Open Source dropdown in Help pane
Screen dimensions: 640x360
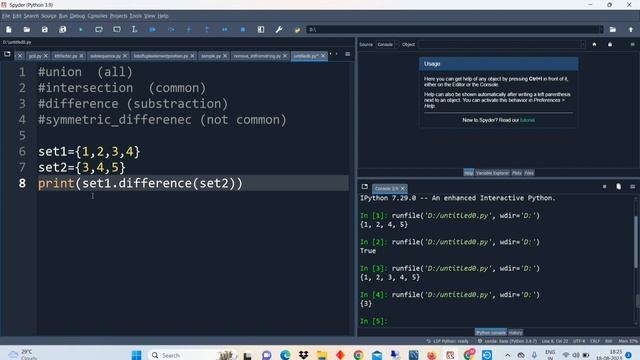[387, 44]
